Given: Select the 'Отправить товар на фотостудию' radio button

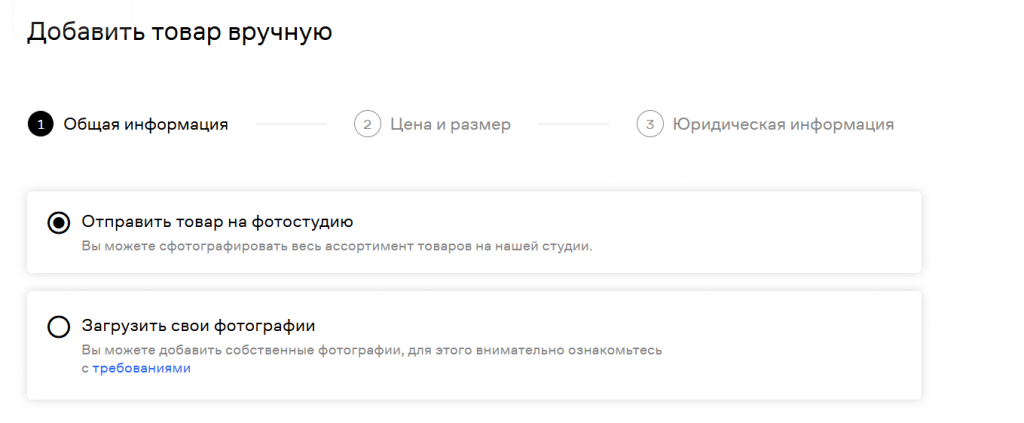Looking at the screenshot, I should 59,222.
